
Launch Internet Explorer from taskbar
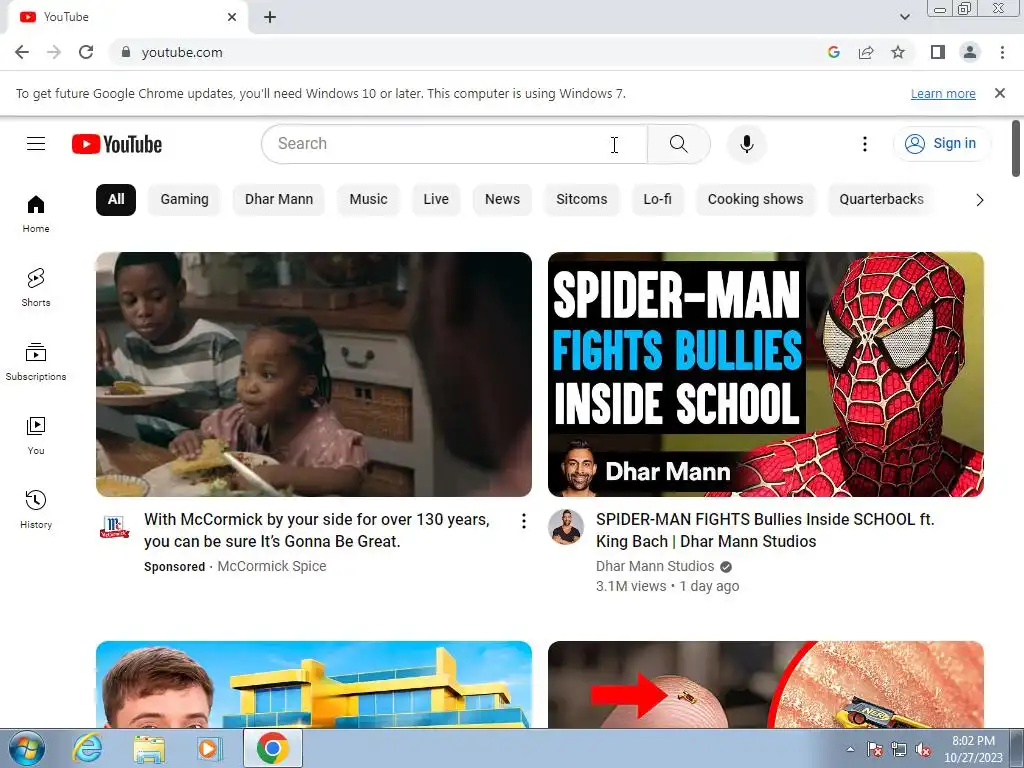[88, 749]
